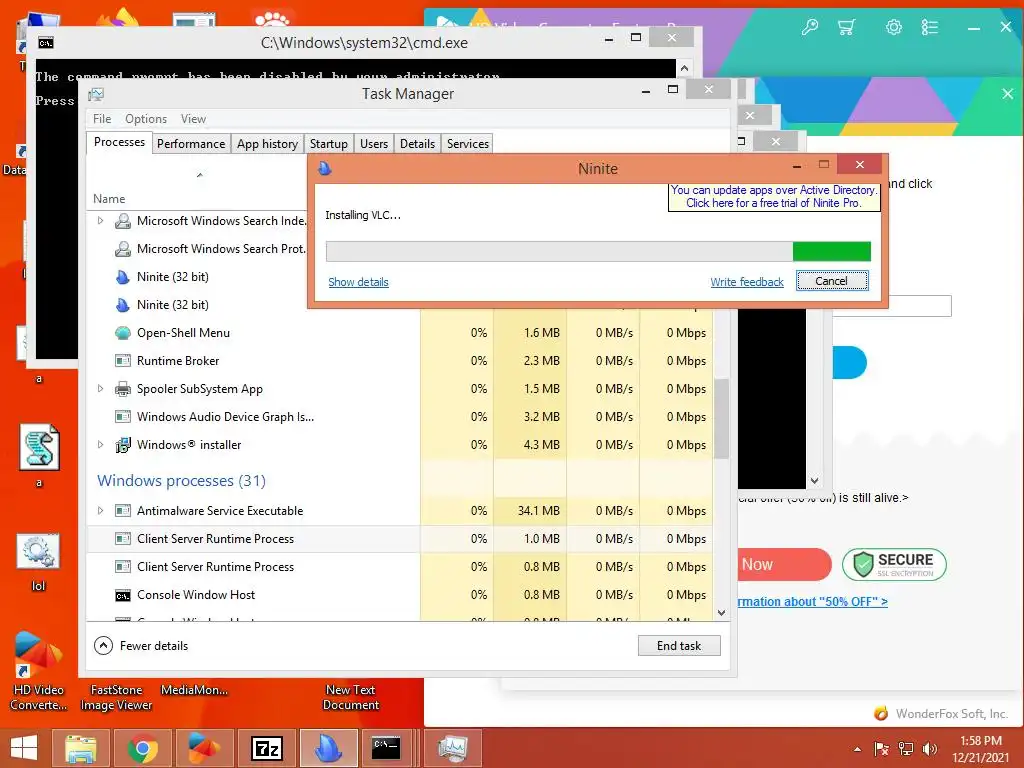
Task: Expand Antimalware Service Executable entry
Action: (100, 511)
